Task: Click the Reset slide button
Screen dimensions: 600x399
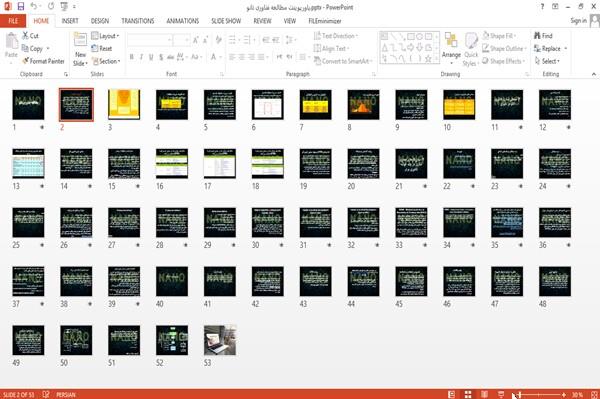Action: [x=102, y=49]
